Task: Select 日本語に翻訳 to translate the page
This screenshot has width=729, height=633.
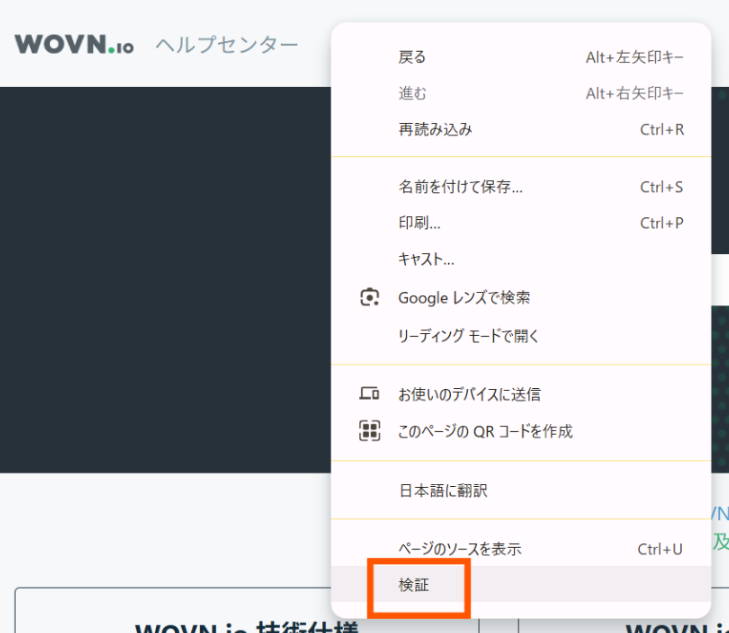Action: point(443,491)
